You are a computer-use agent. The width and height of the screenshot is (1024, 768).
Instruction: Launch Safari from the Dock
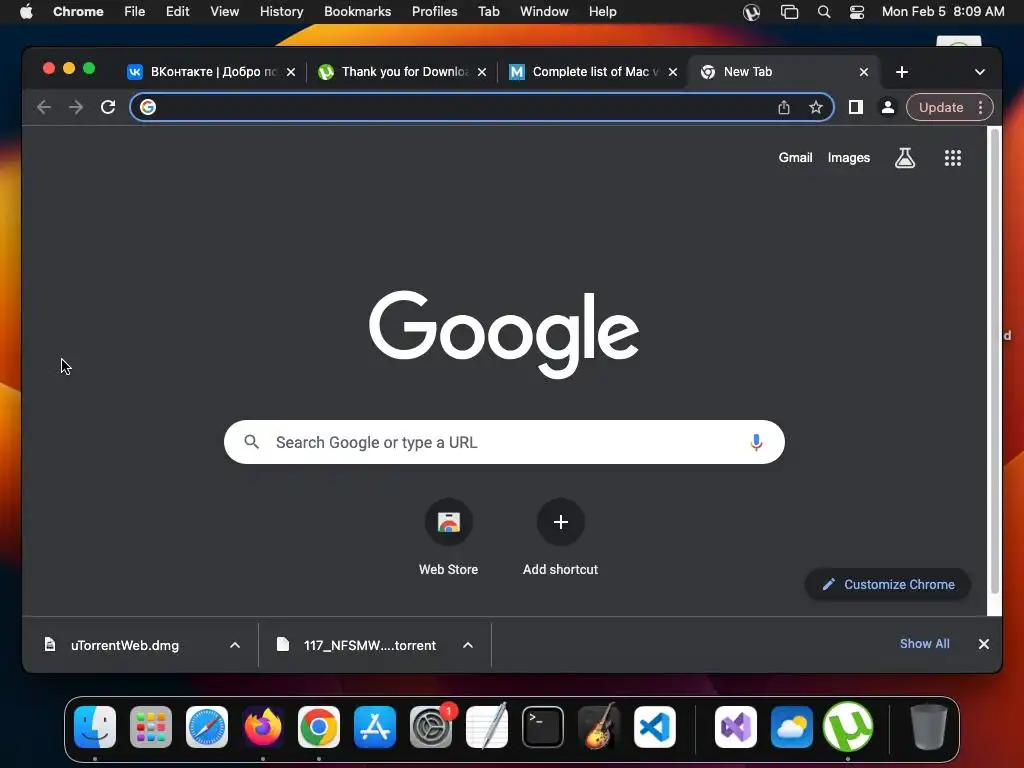click(207, 727)
